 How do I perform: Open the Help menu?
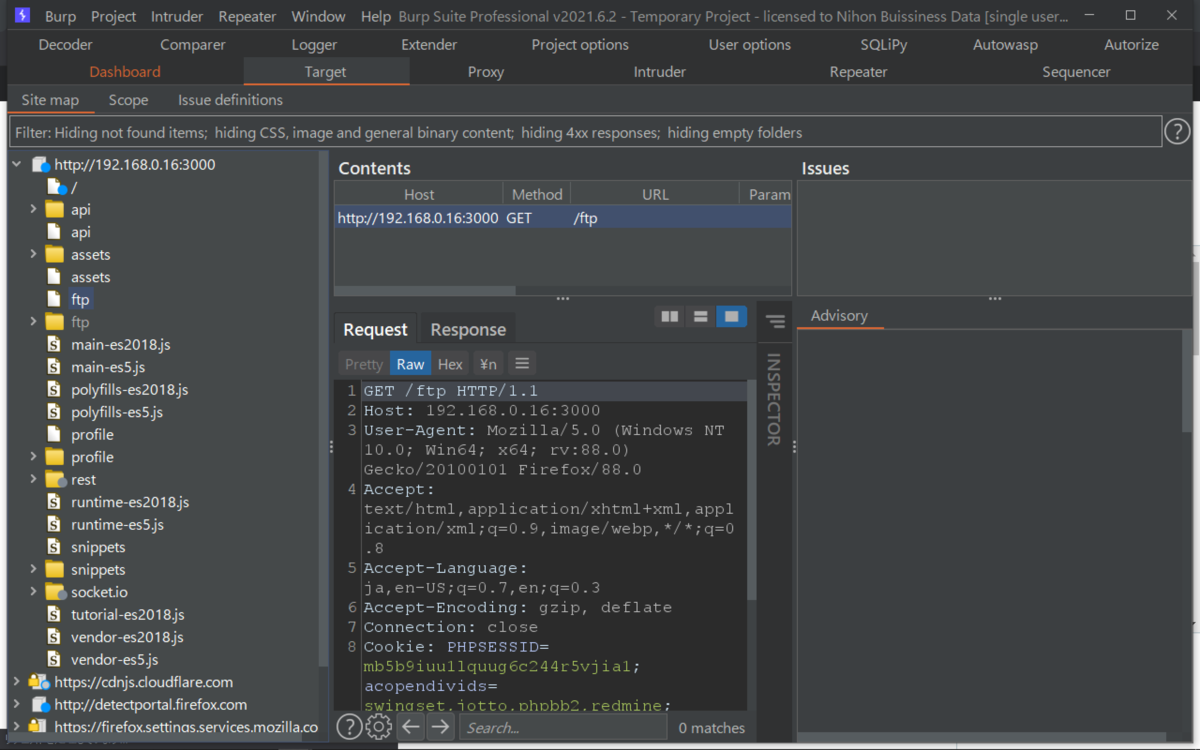[376, 16]
